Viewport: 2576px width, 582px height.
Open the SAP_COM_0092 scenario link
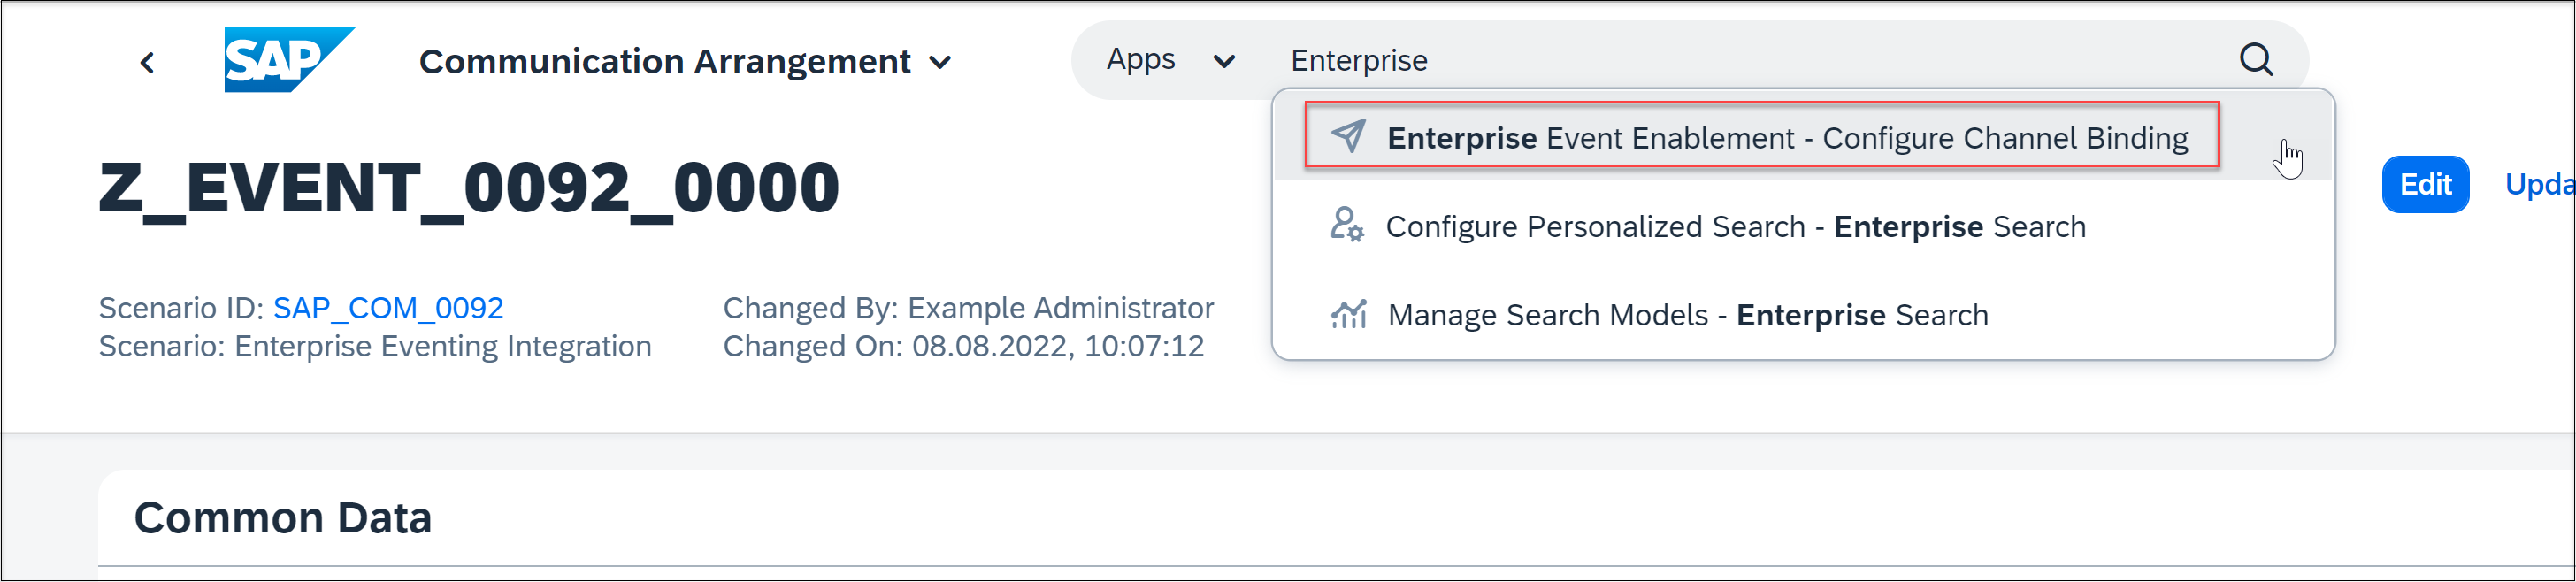(x=388, y=308)
